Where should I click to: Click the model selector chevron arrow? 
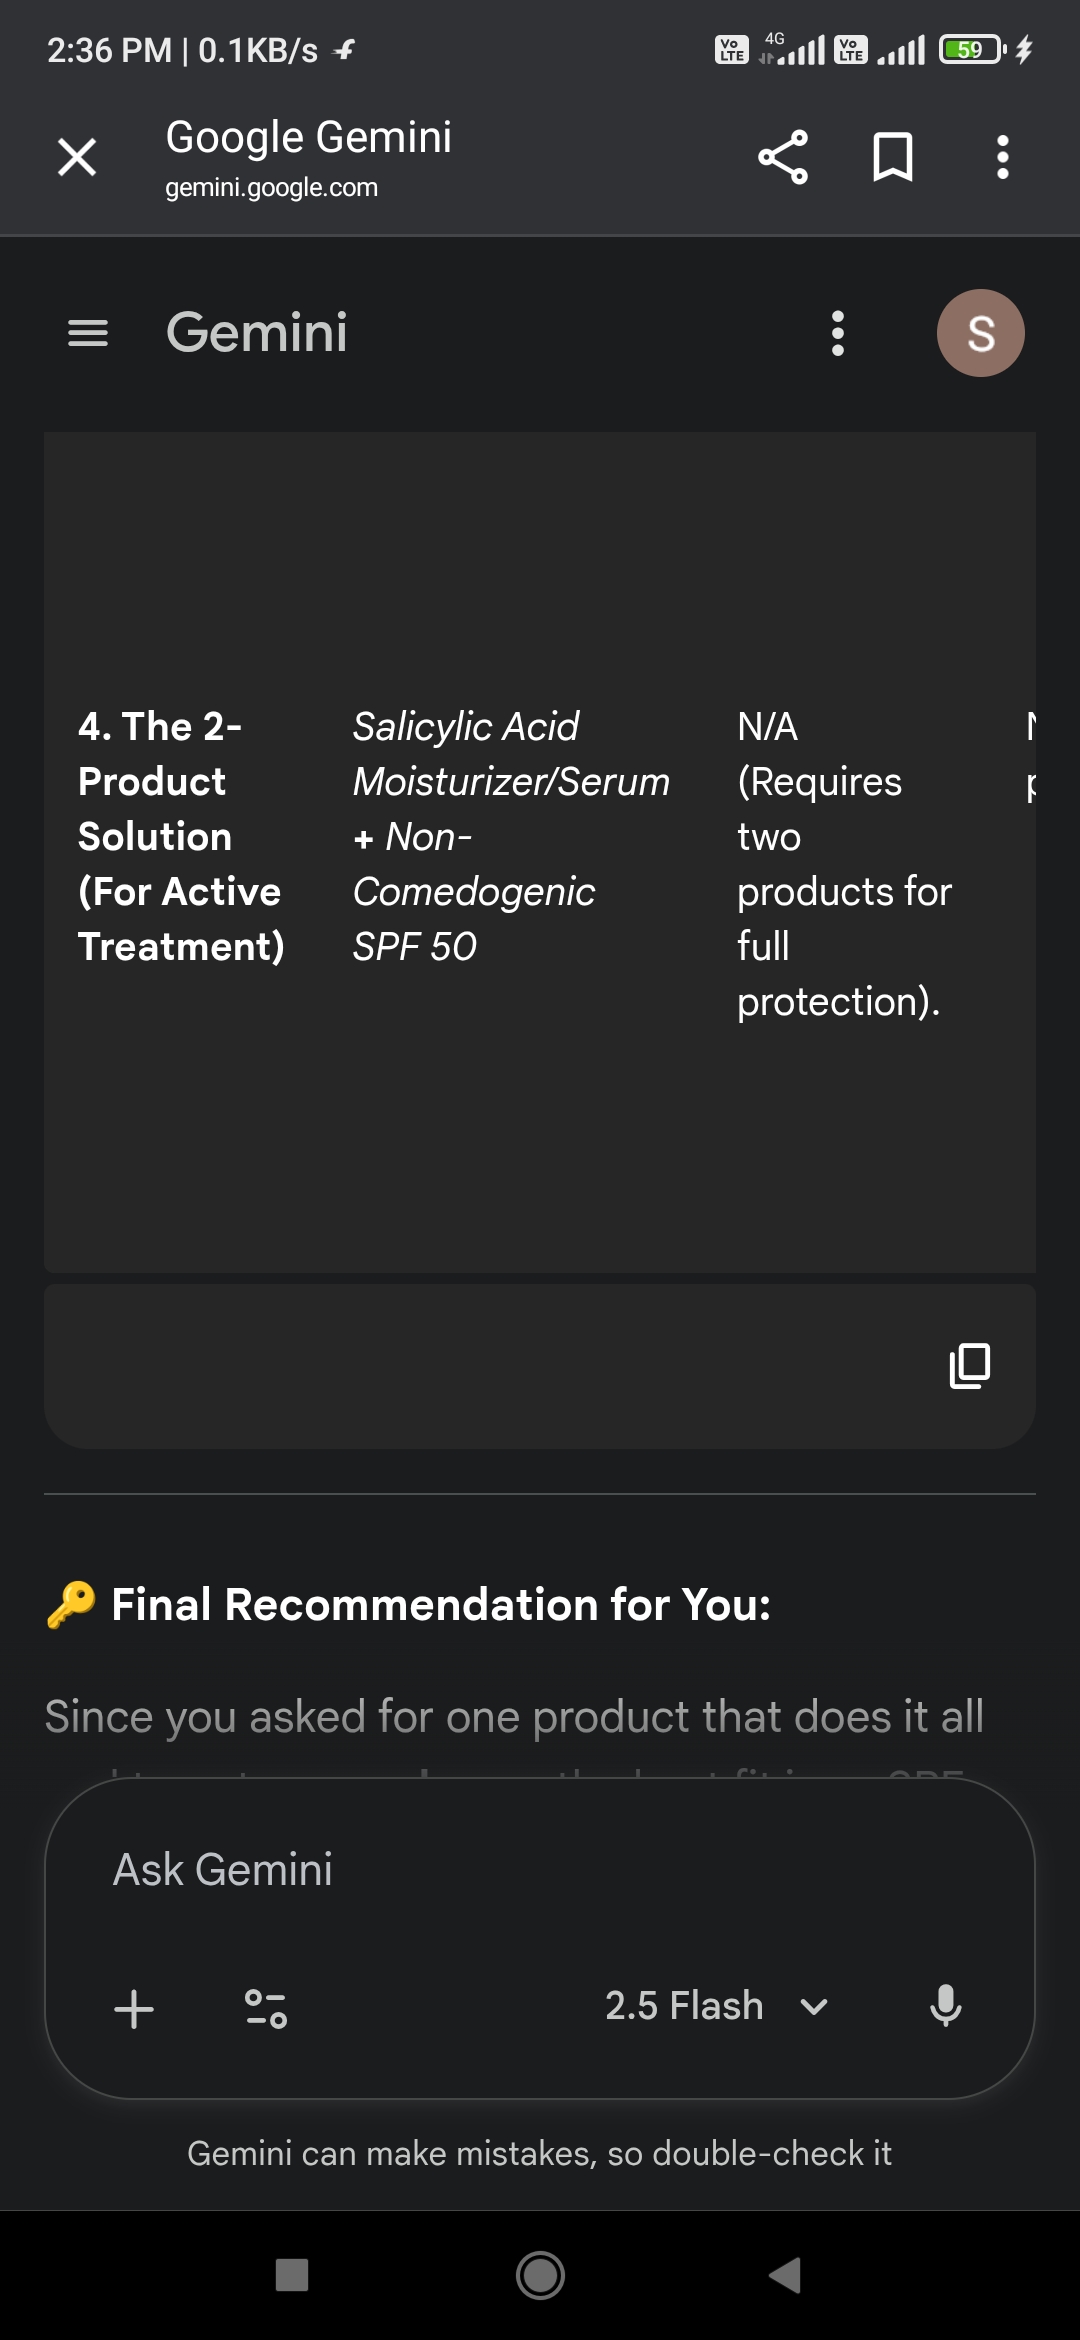pyautogui.click(x=814, y=2007)
